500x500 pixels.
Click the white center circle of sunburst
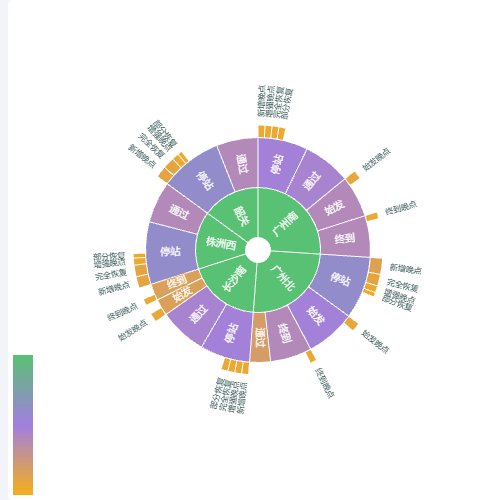258,250
